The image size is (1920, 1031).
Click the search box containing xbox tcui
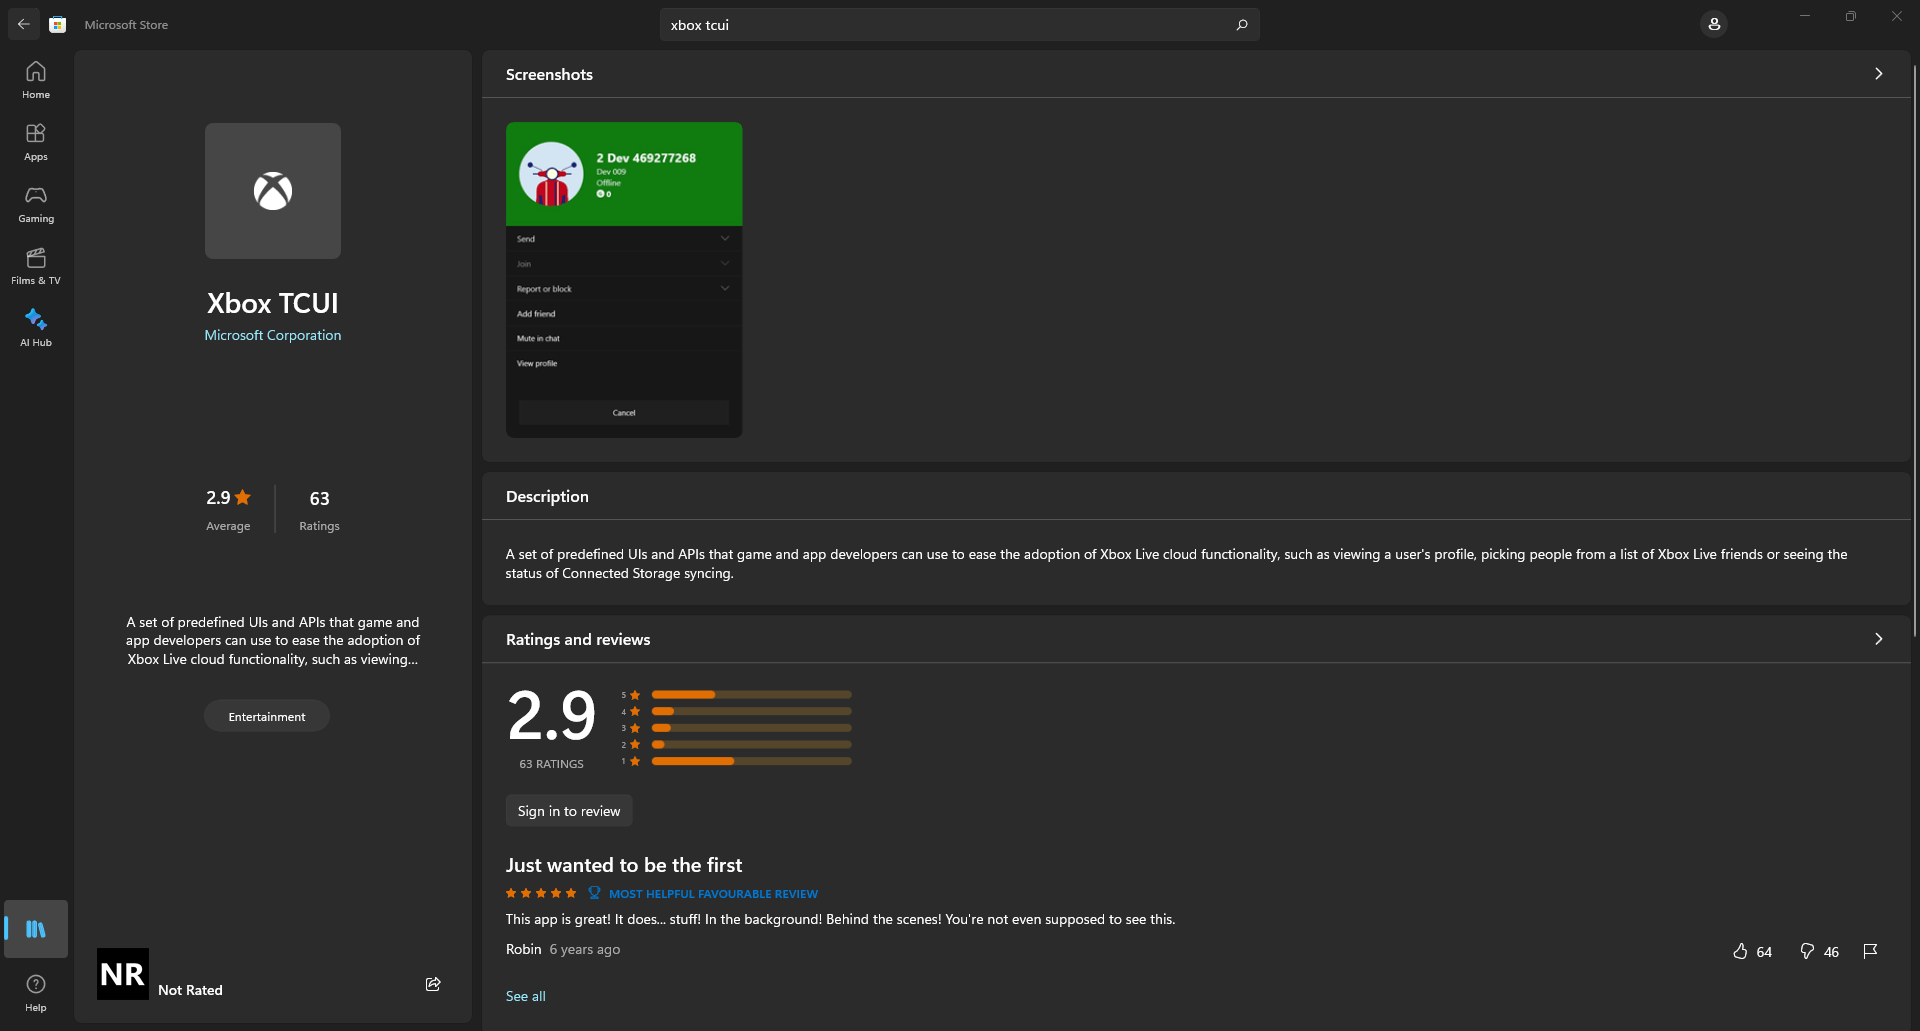click(x=959, y=25)
